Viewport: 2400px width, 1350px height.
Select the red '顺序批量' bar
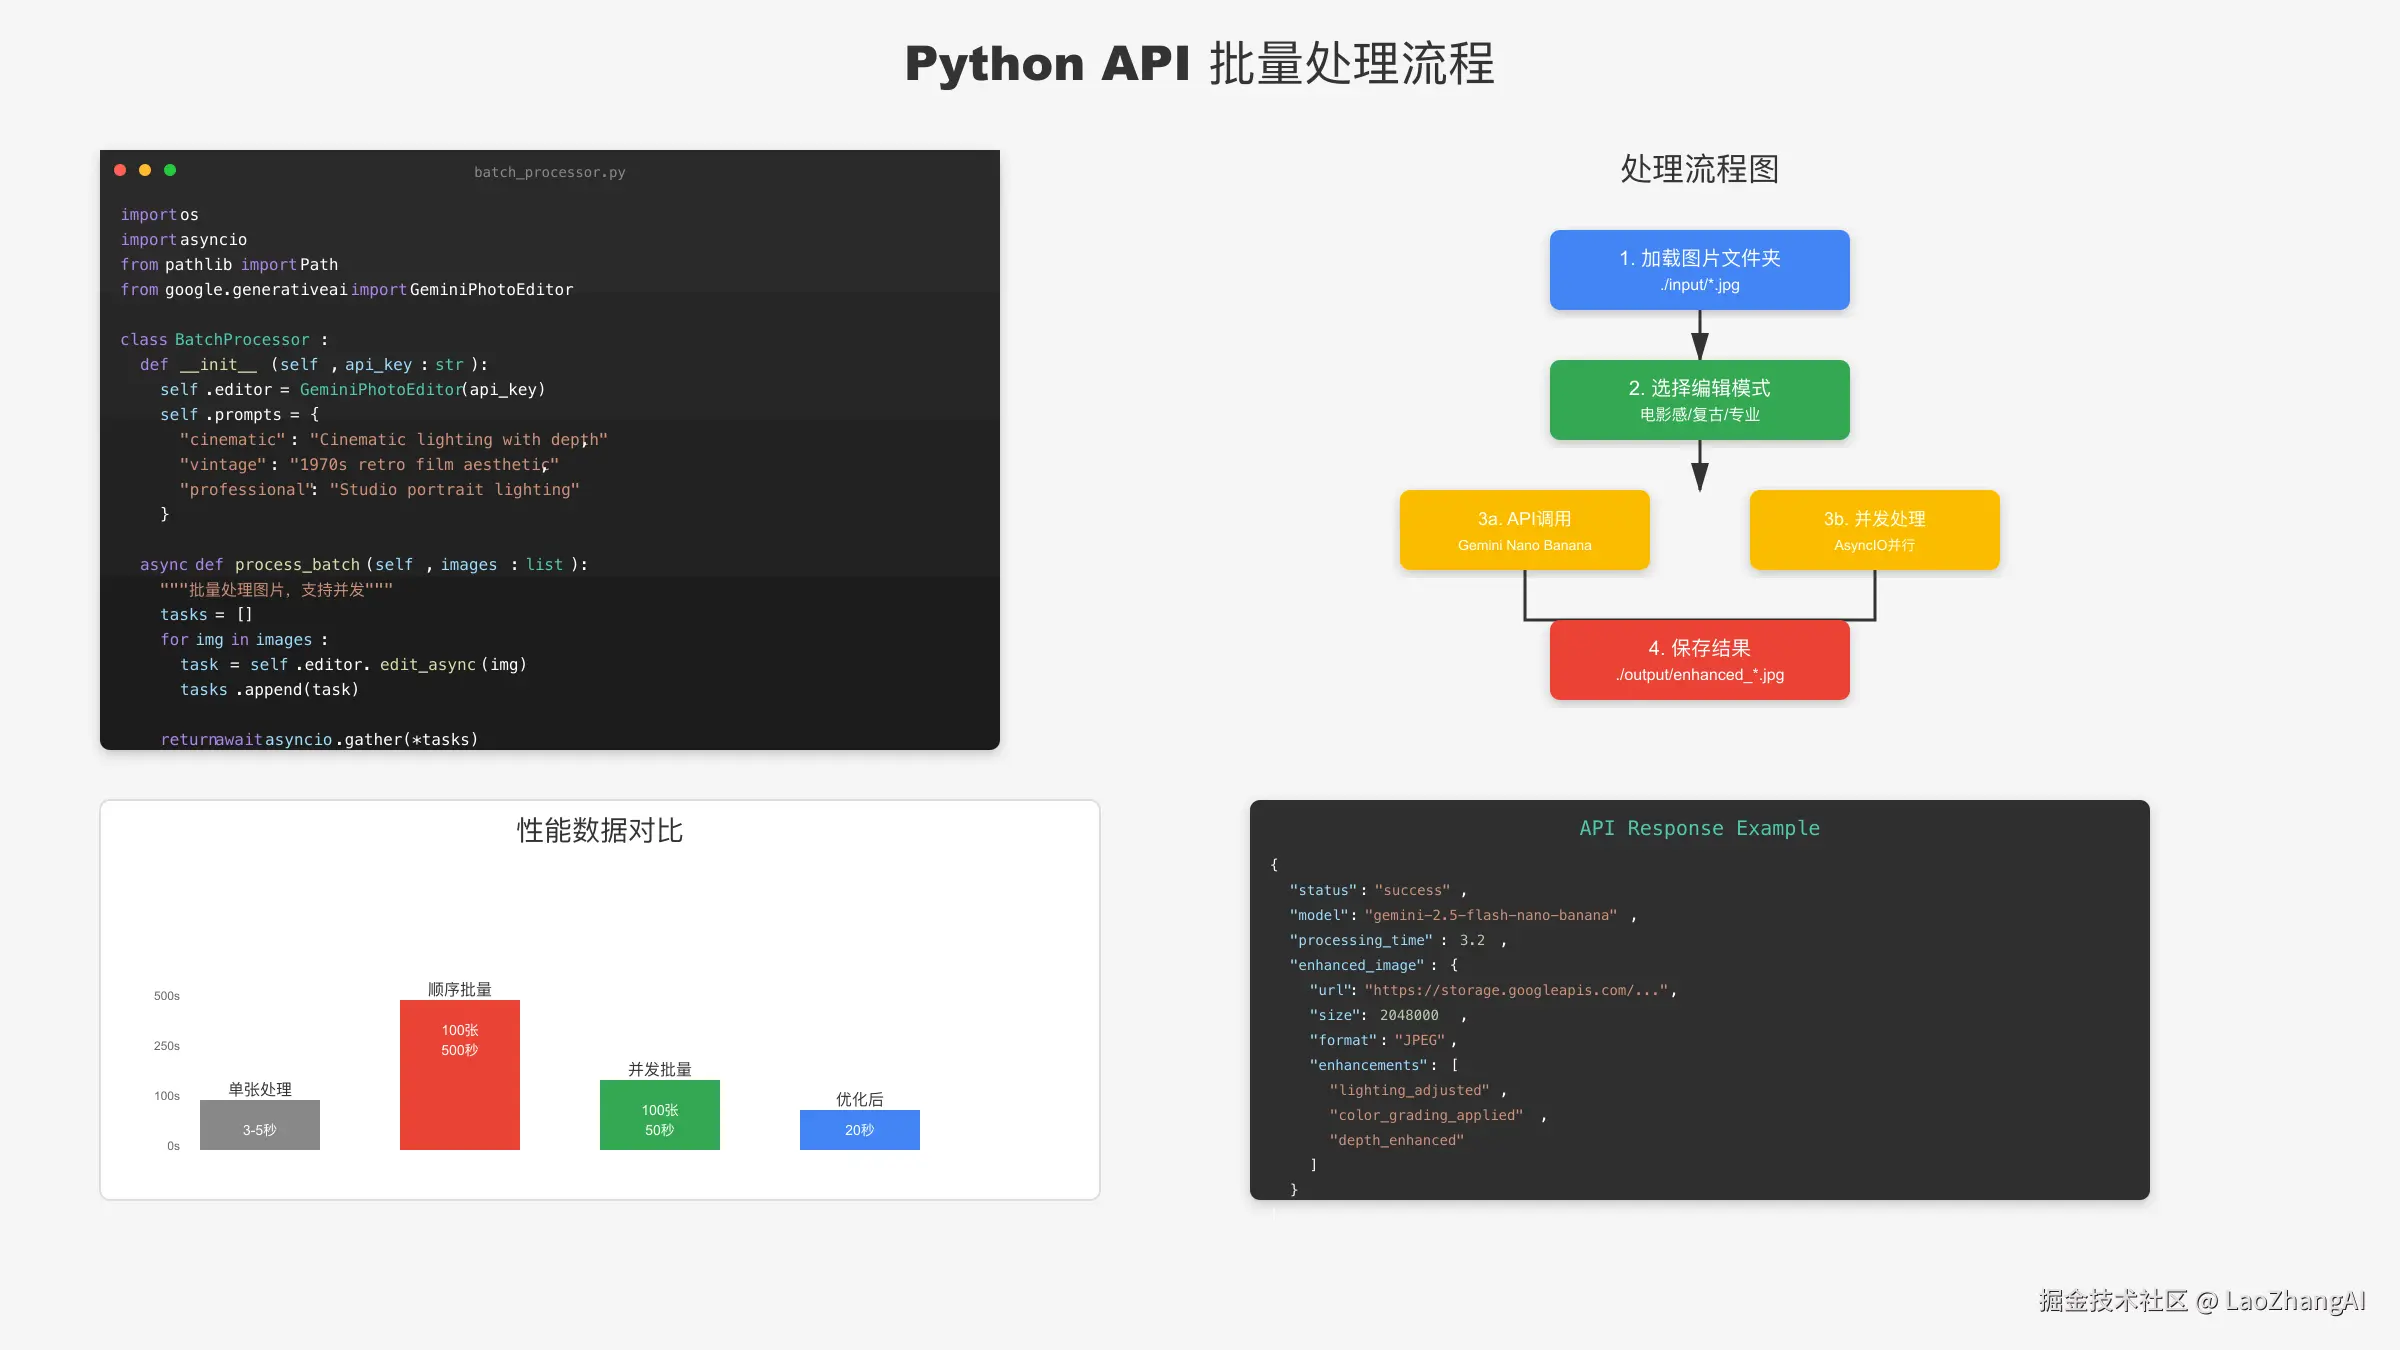459,1074
